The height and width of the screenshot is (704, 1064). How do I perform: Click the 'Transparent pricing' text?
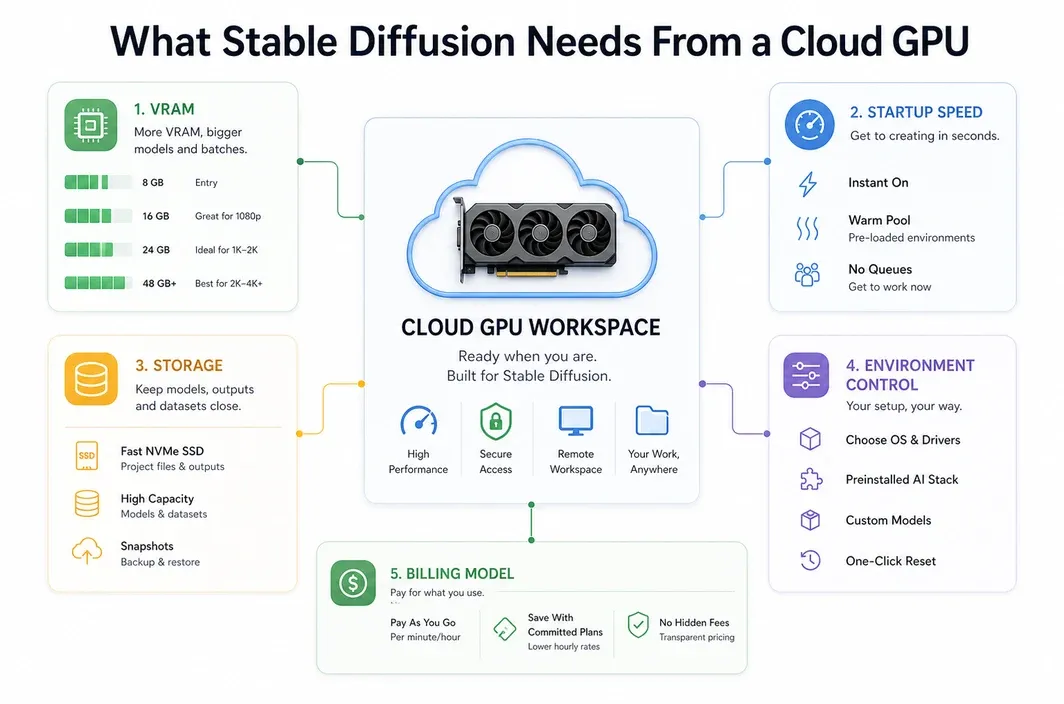[697, 637]
